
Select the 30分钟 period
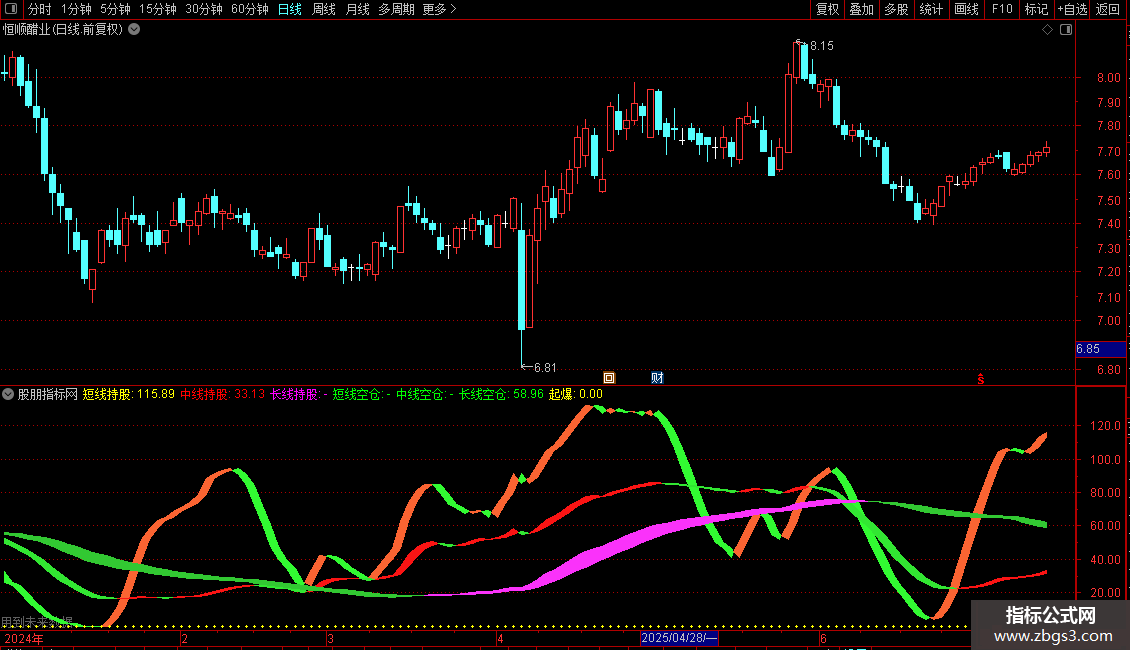[204, 9]
